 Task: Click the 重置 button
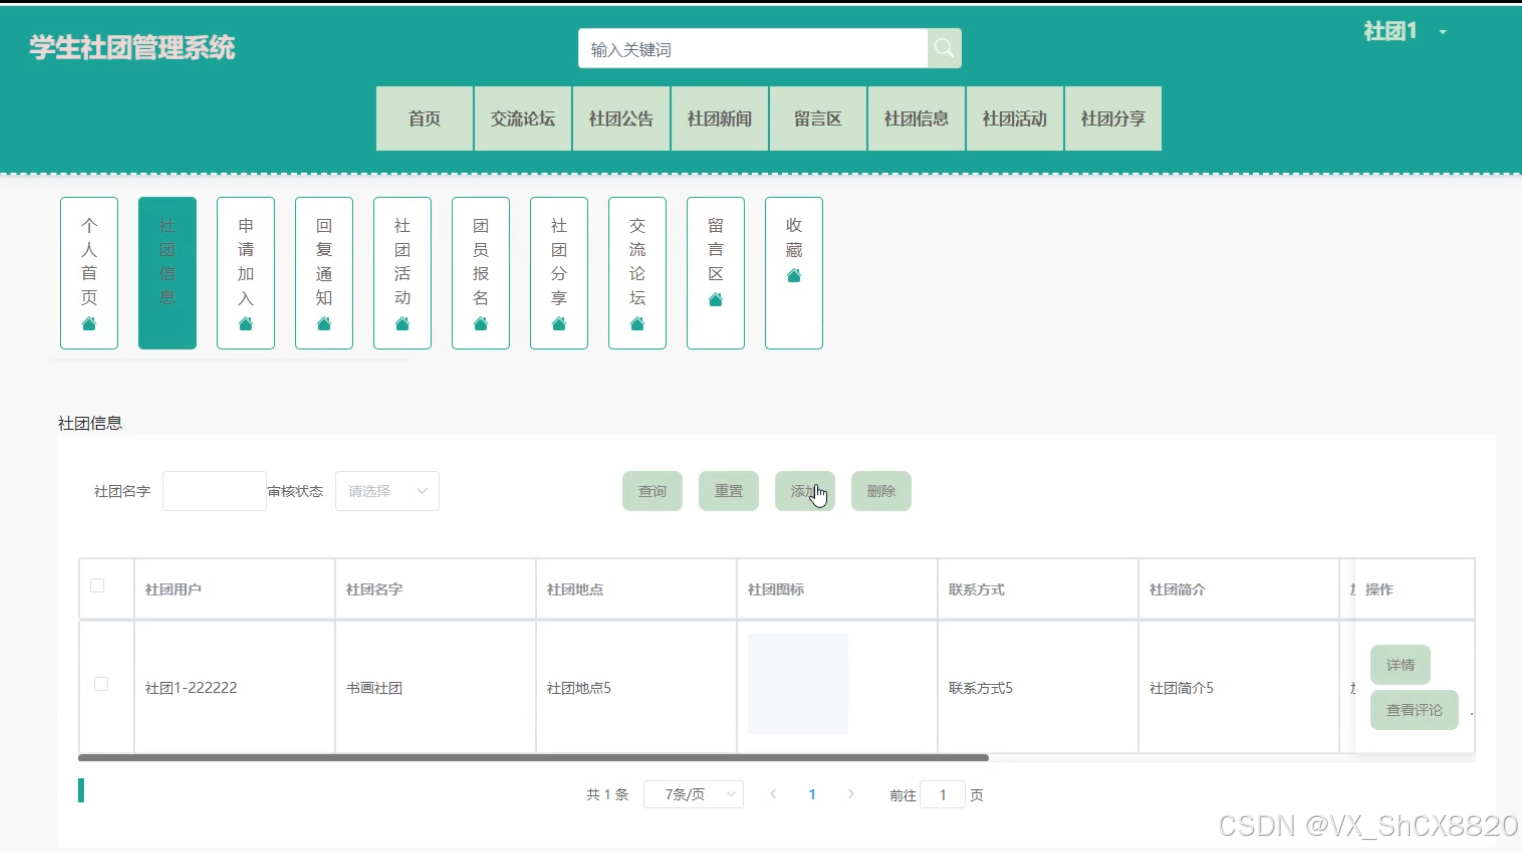[x=728, y=491]
